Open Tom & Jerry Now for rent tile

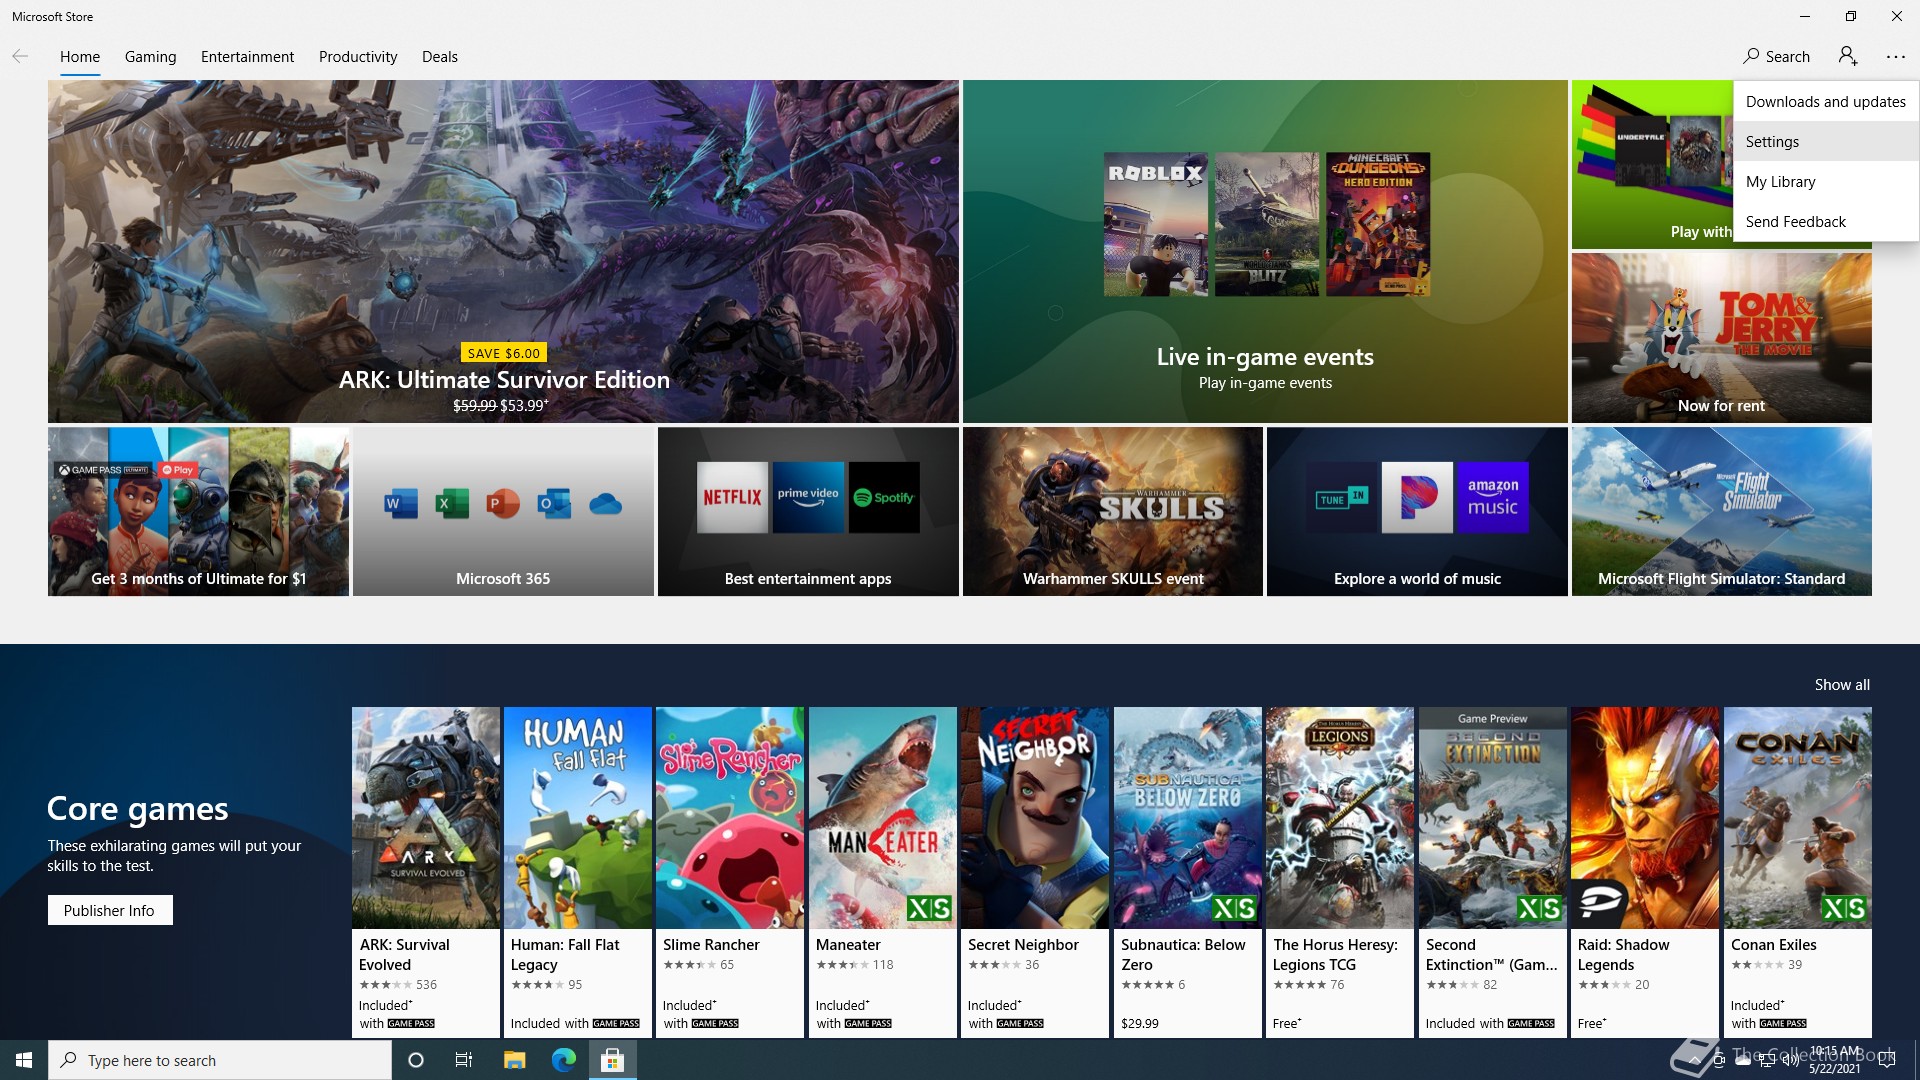pos(1721,338)
